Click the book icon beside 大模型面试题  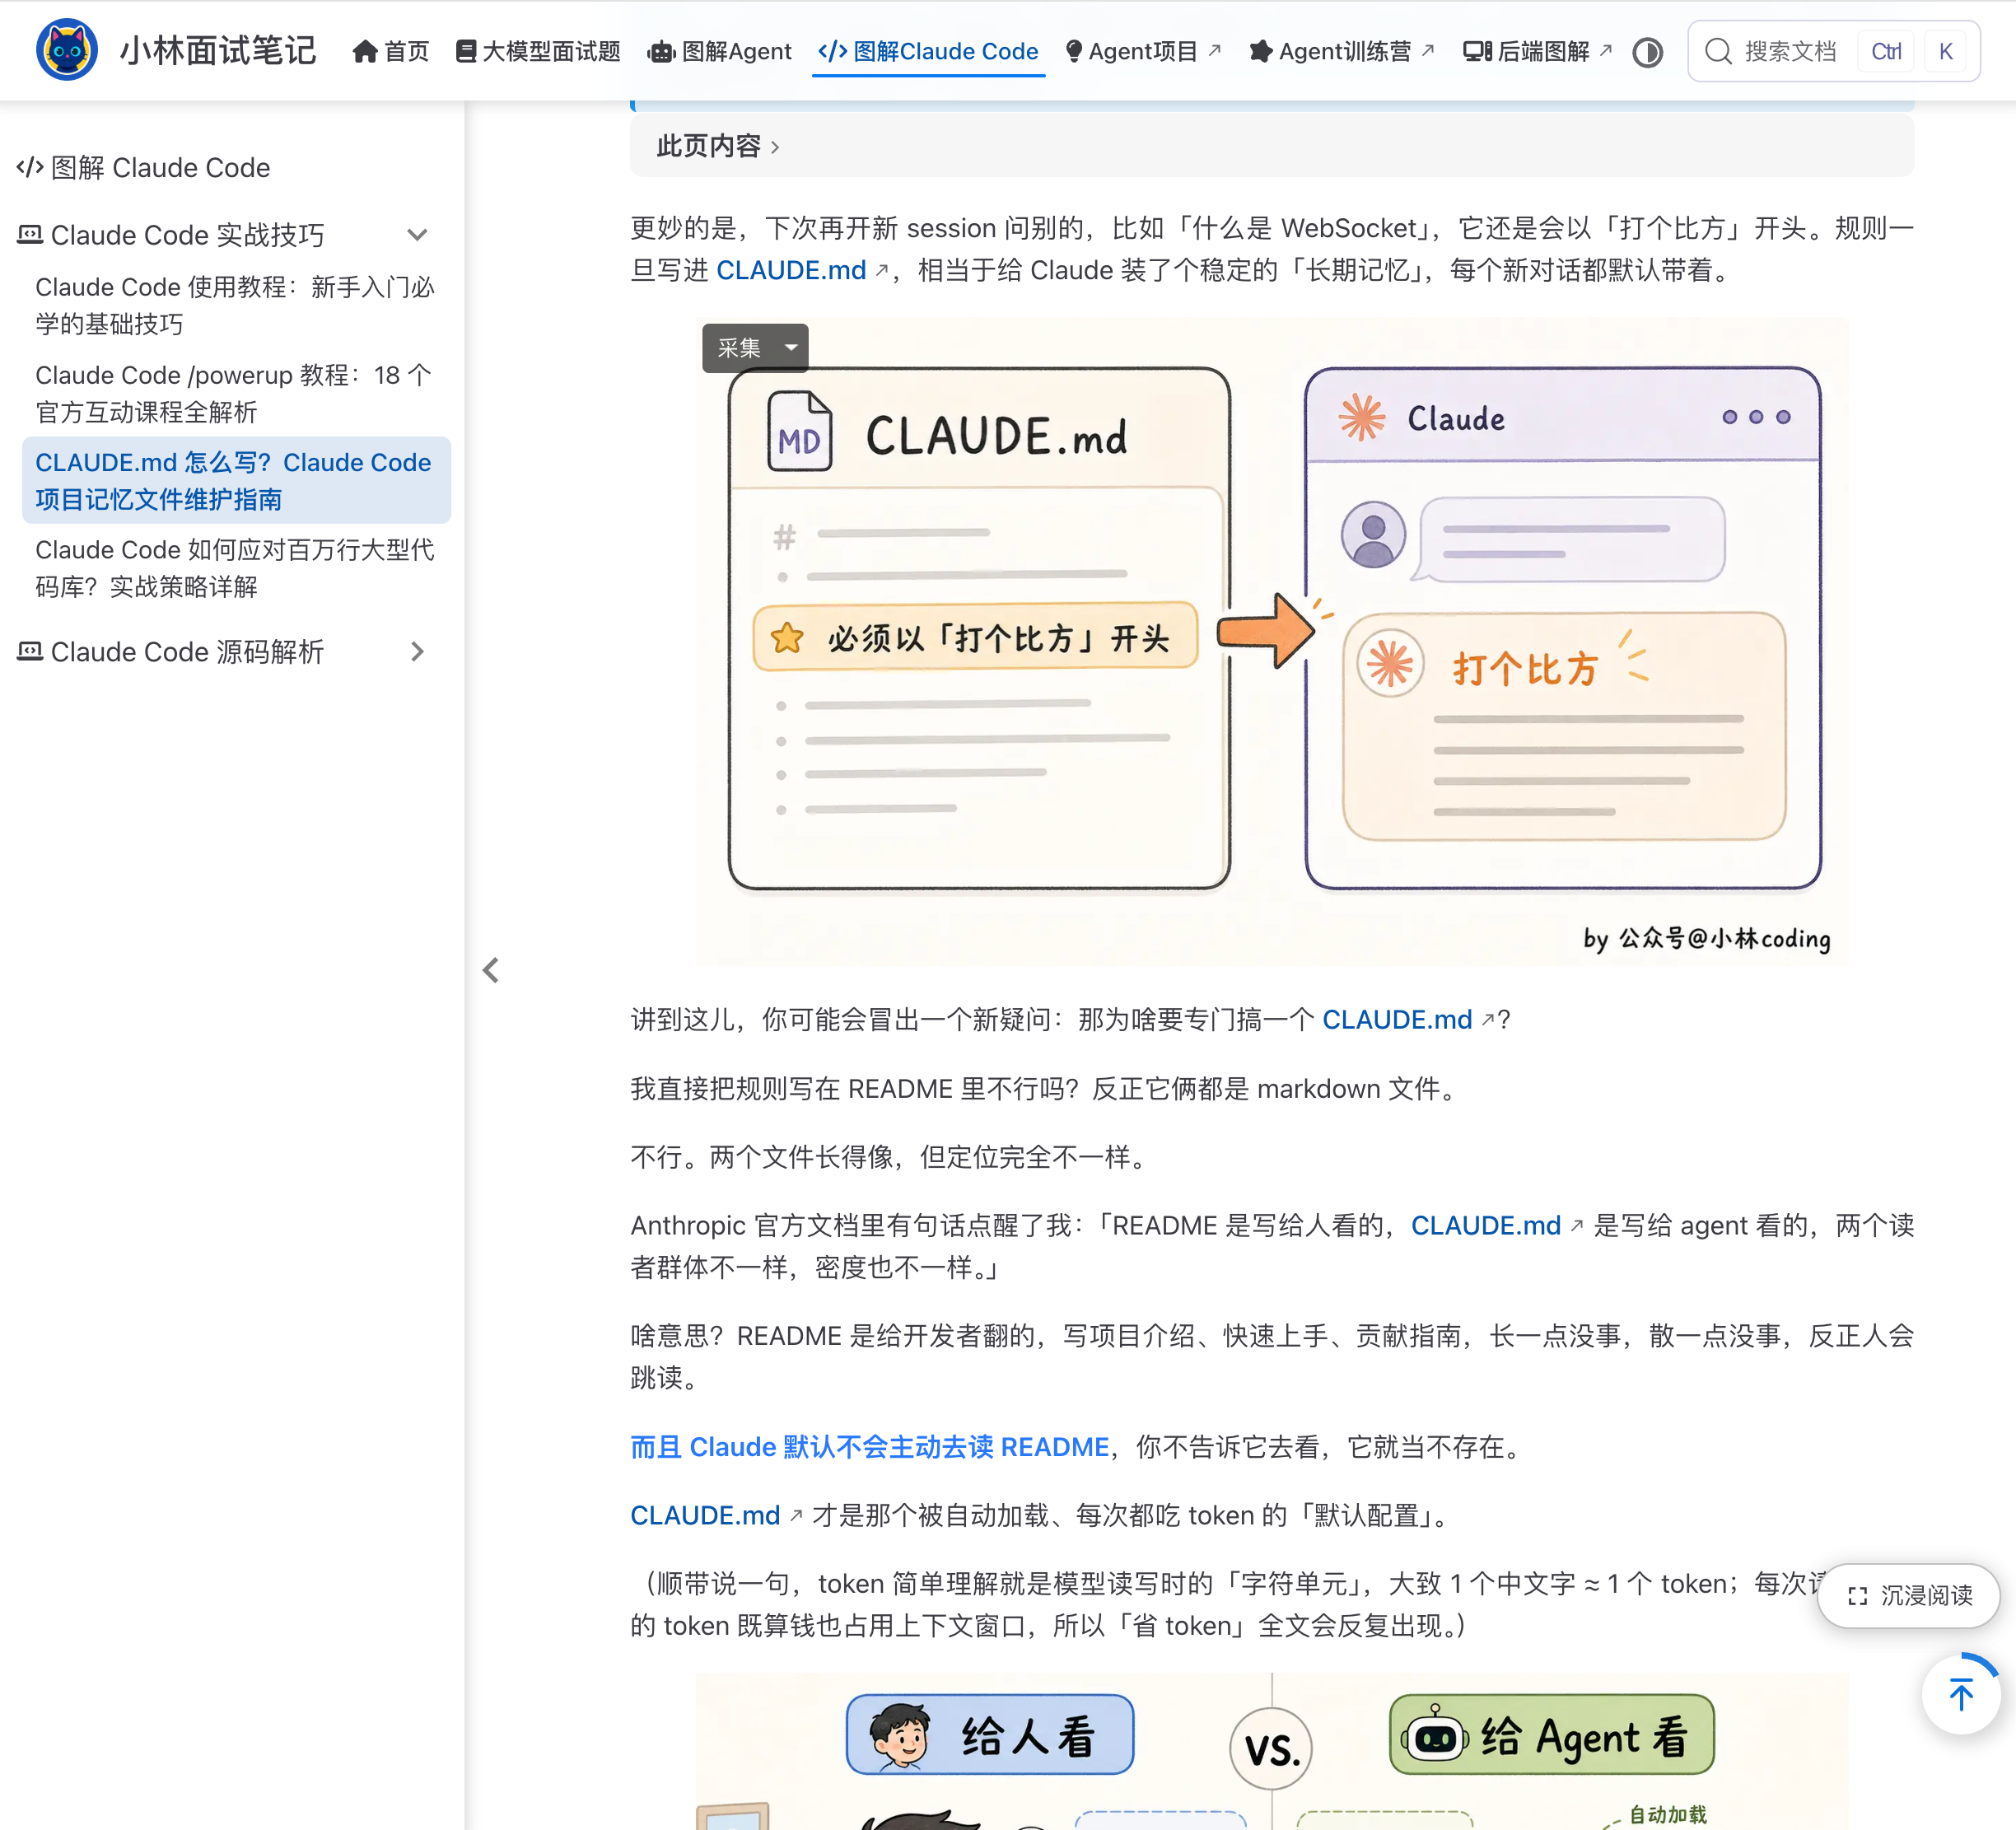(x=465, y=51)
